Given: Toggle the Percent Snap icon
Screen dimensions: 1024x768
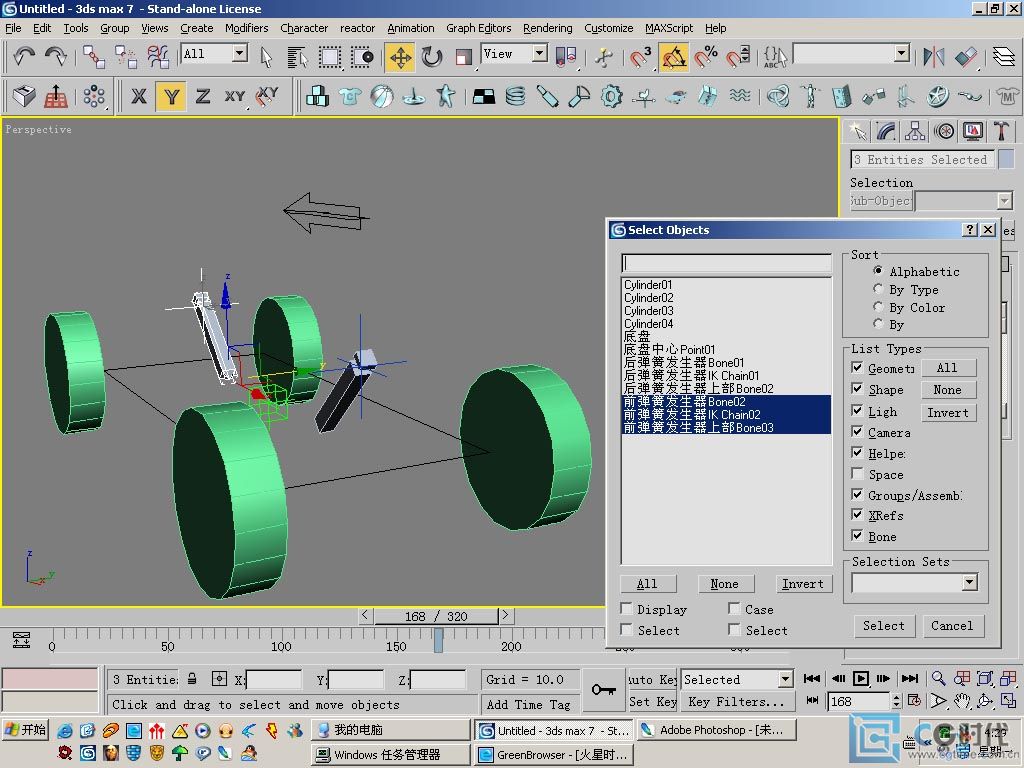Looking at the screenshot, I should [x=705, y=57].
